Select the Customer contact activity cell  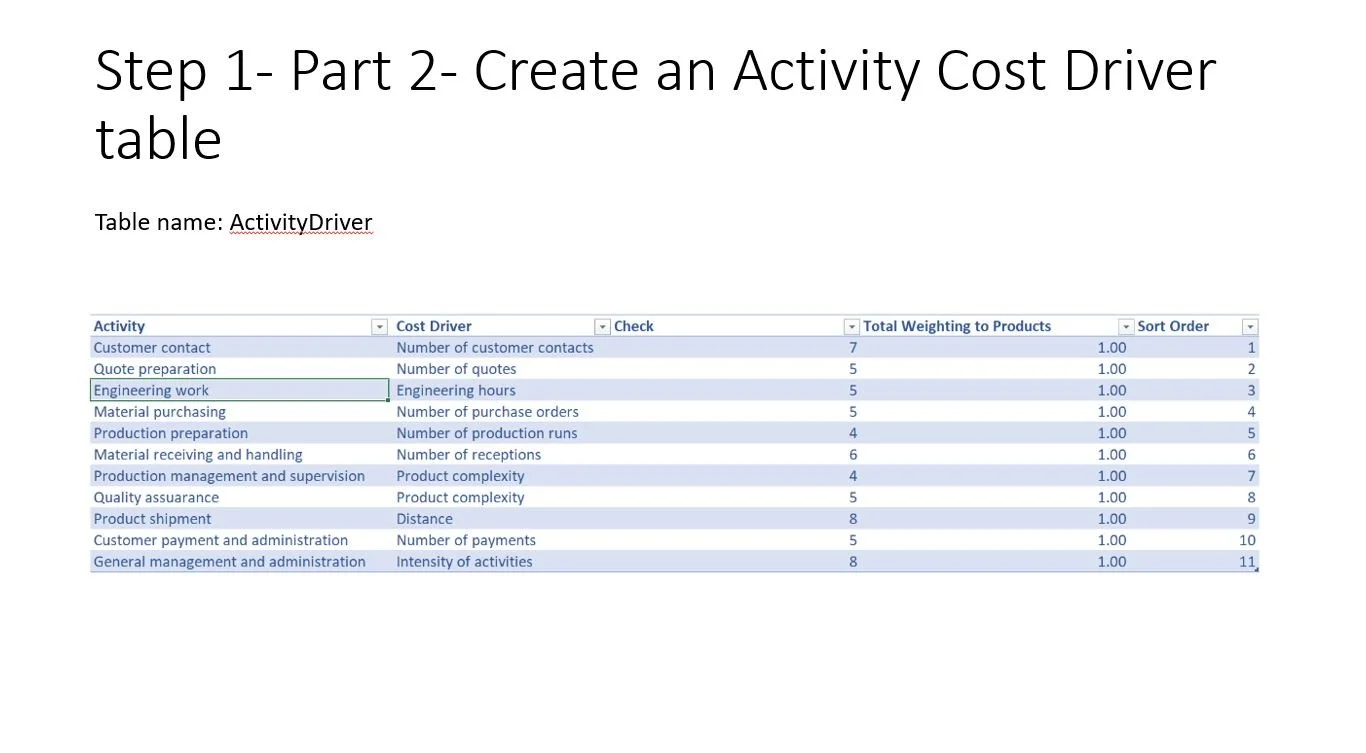[x=152, y=347]
